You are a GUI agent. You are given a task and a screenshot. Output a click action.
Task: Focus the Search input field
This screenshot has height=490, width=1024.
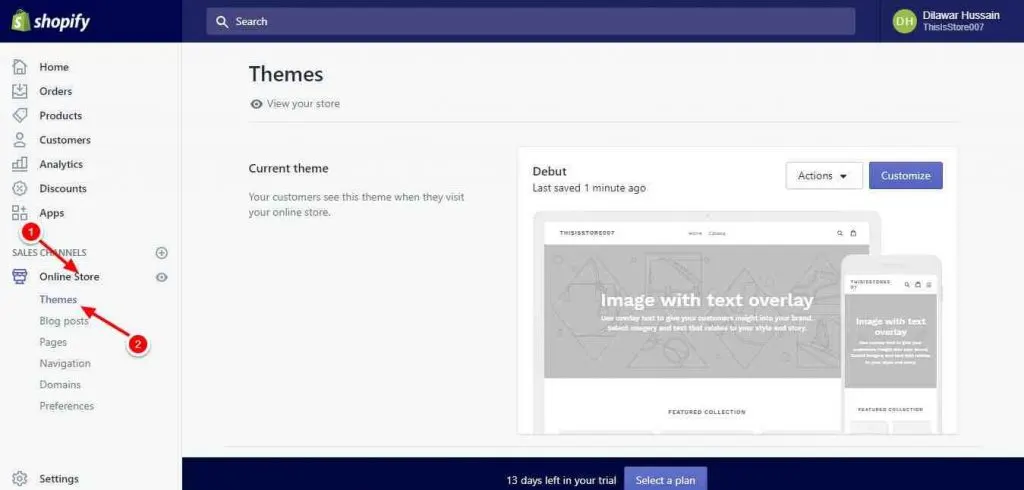(530, 22)
